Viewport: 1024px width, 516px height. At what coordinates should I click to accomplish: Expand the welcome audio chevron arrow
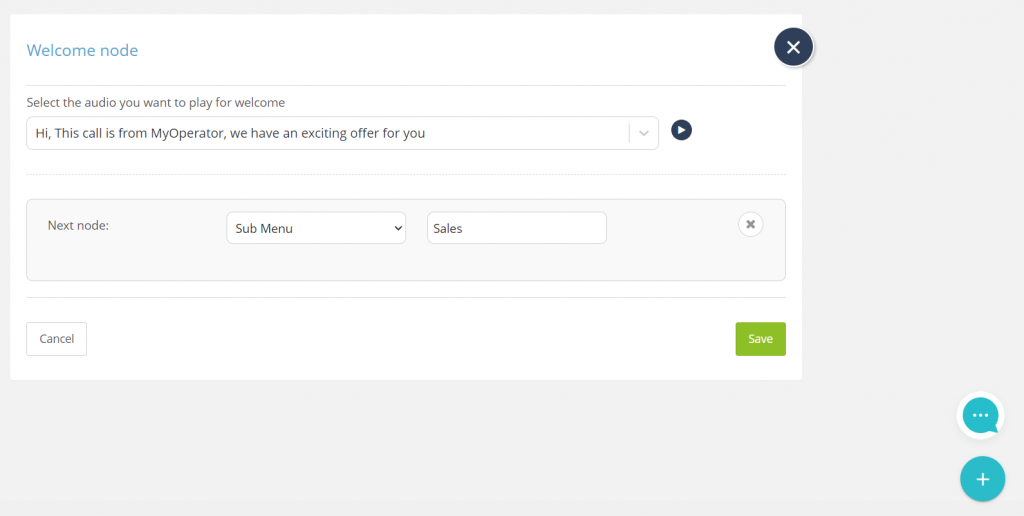643,133
